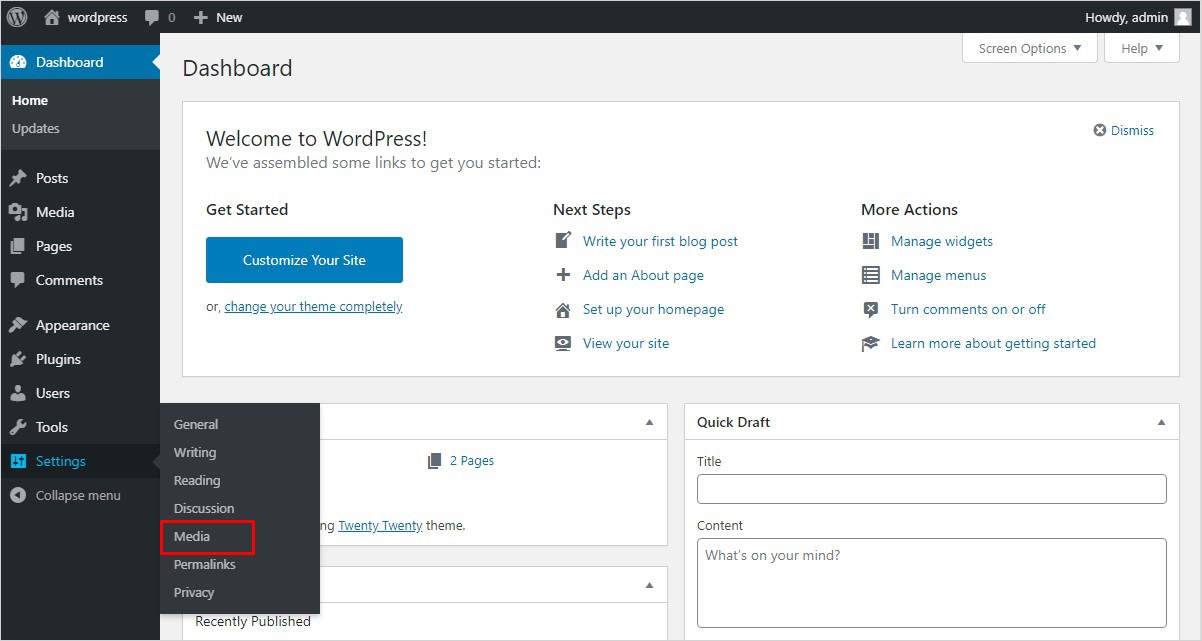The width and height of the screenshot is (1202, 641).
Task: Open the comments bubble icon in admin bar
Action: pos(152,17)
